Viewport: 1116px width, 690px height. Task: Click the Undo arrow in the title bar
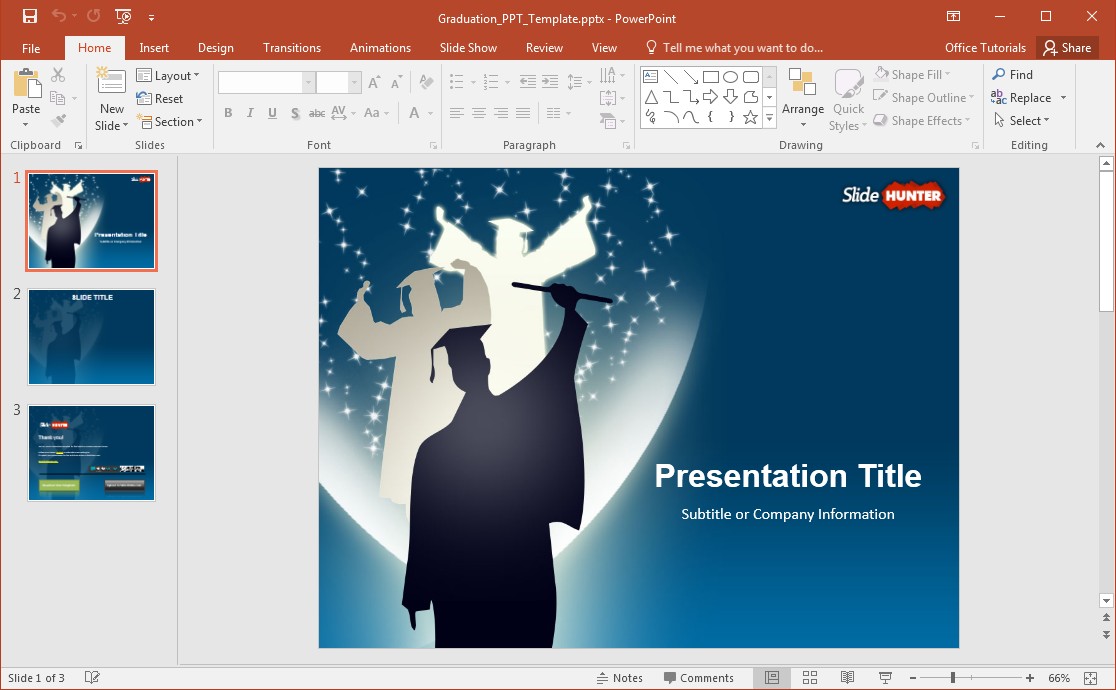[x=59, y=16]
